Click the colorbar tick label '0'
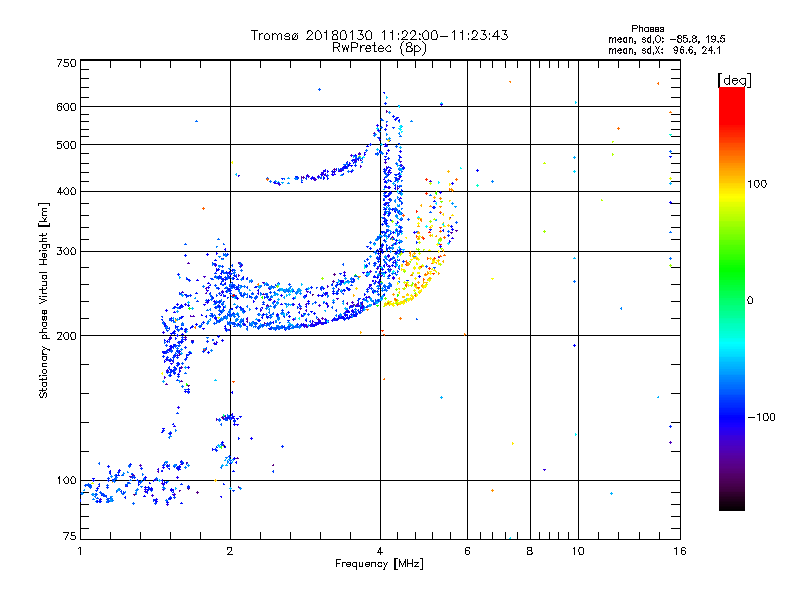Viewport: 800px width, 600px height. (750, 301)
